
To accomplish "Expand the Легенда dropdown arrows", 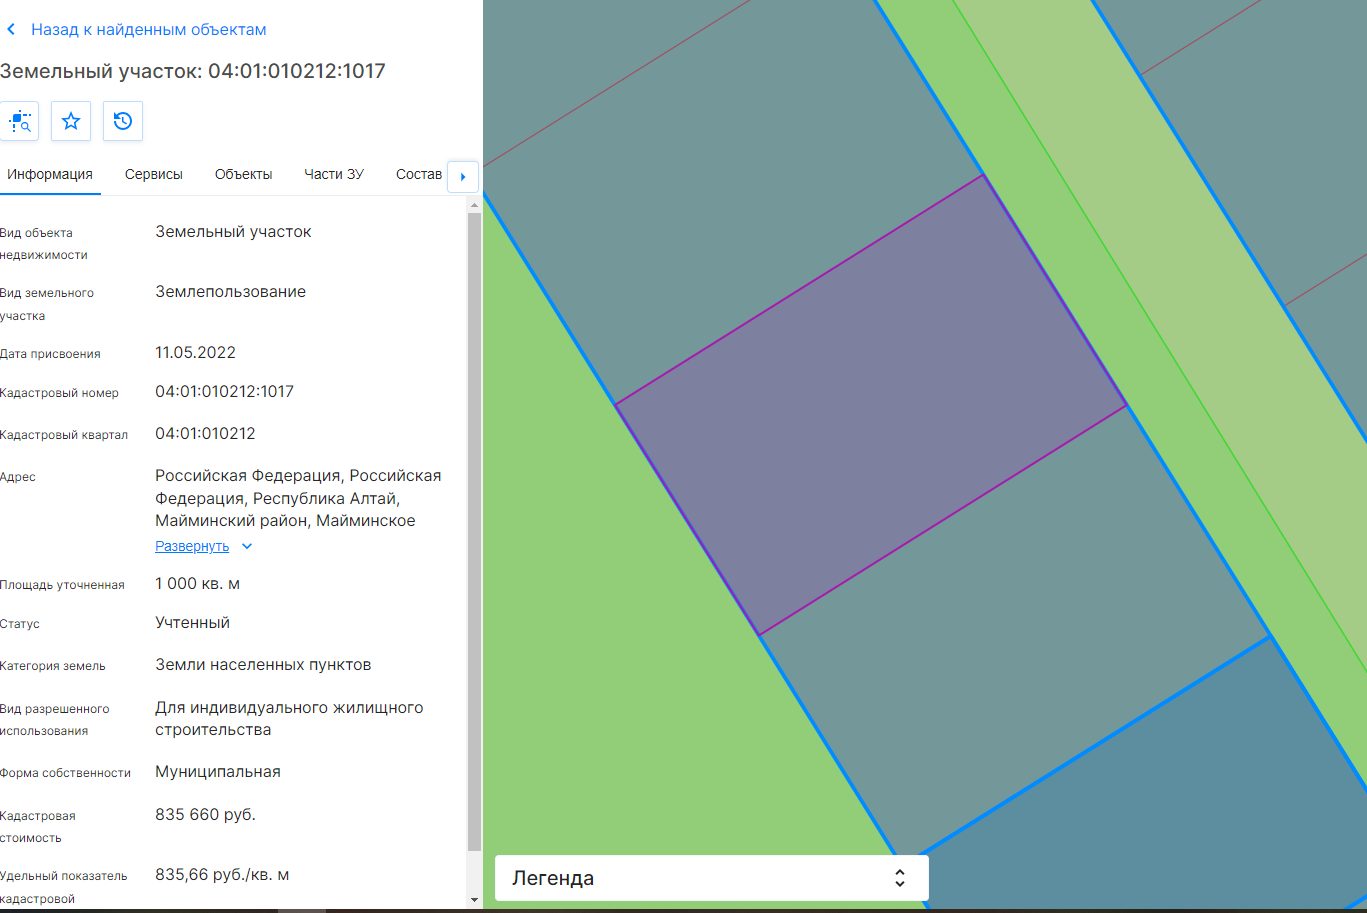I will coord(899,878).
